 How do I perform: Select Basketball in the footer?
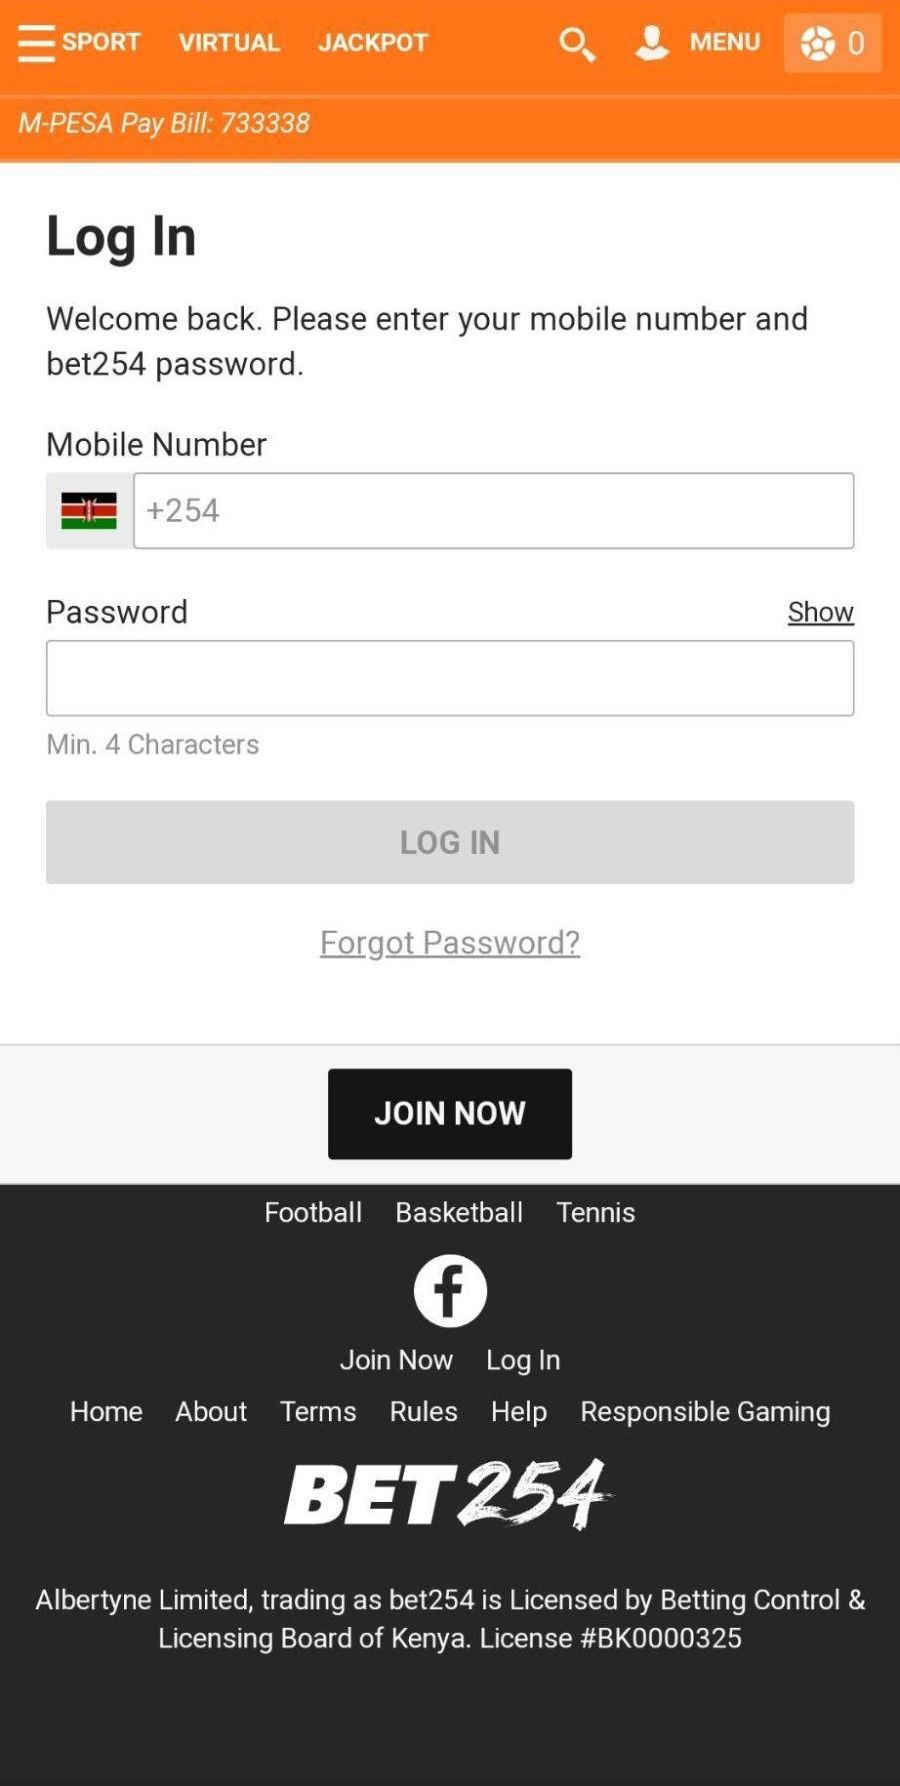(x=459, y=1212)
